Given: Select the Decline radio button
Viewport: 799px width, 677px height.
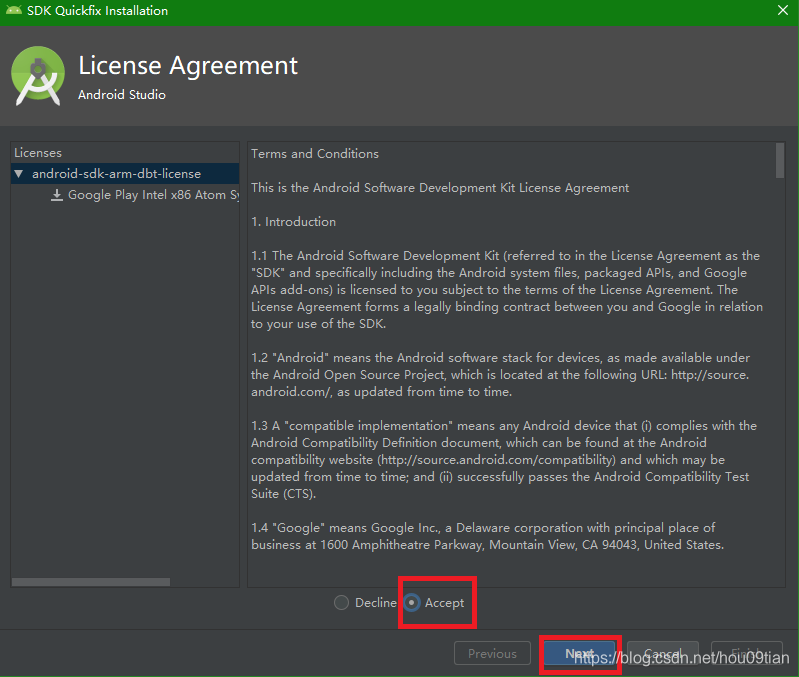Looking at the screenshot, I should (x=341, y=603).
